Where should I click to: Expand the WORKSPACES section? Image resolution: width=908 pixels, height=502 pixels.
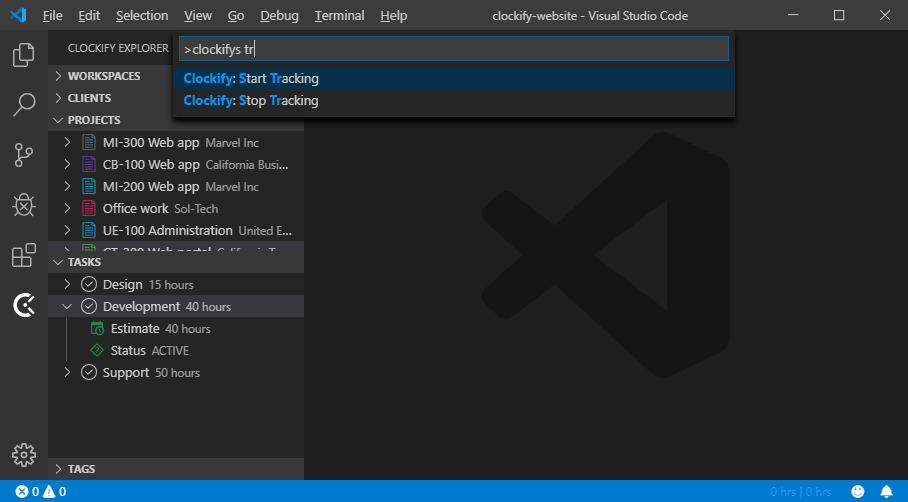point(58,76)
